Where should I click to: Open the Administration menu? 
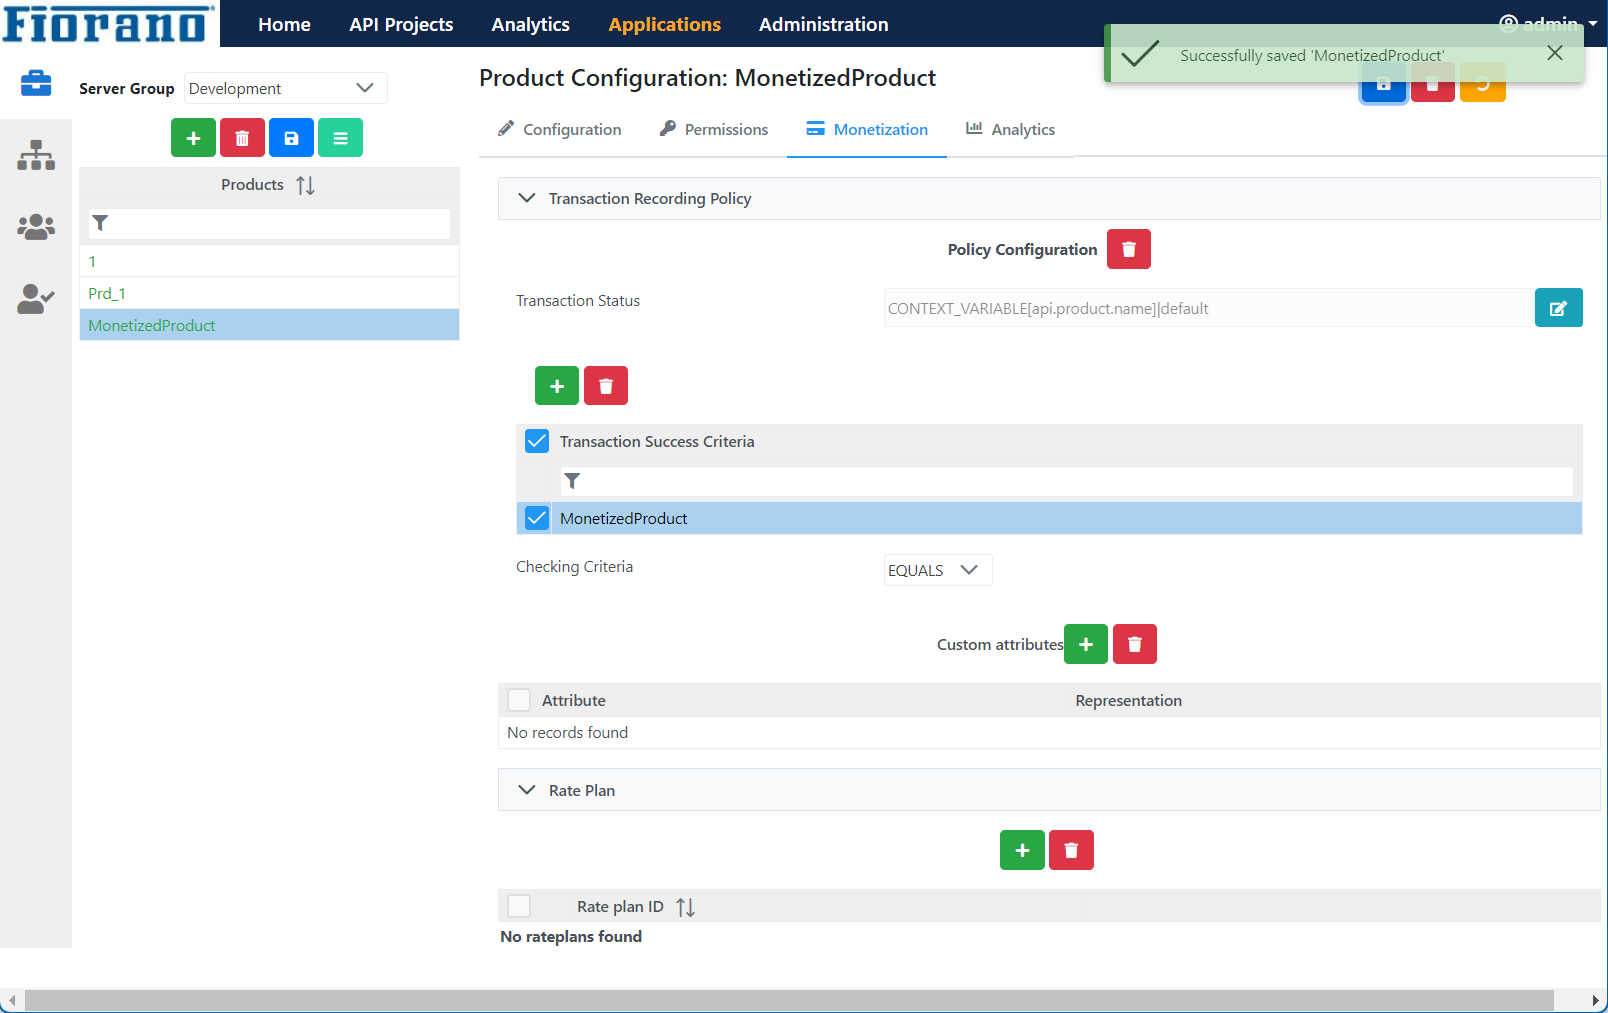point(824,24)
